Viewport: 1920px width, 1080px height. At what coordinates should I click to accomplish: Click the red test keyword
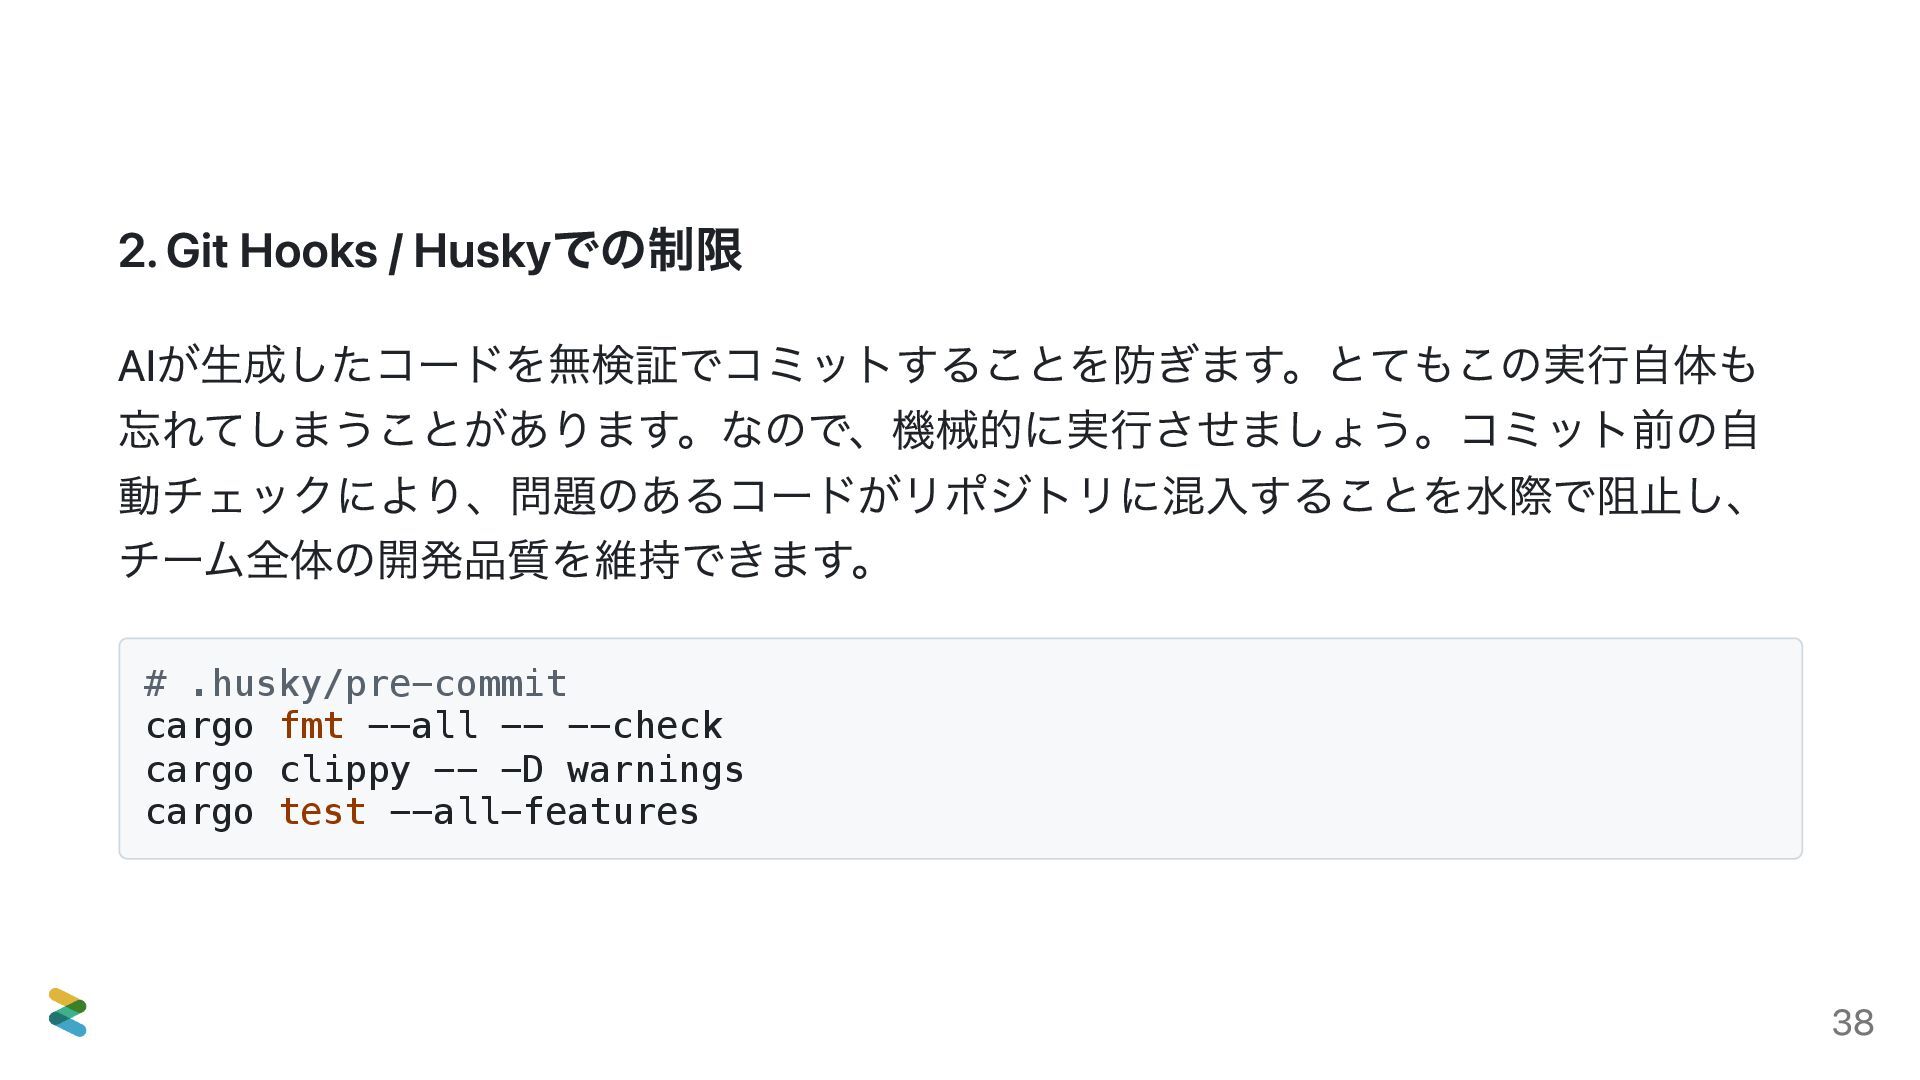point(322,812)
